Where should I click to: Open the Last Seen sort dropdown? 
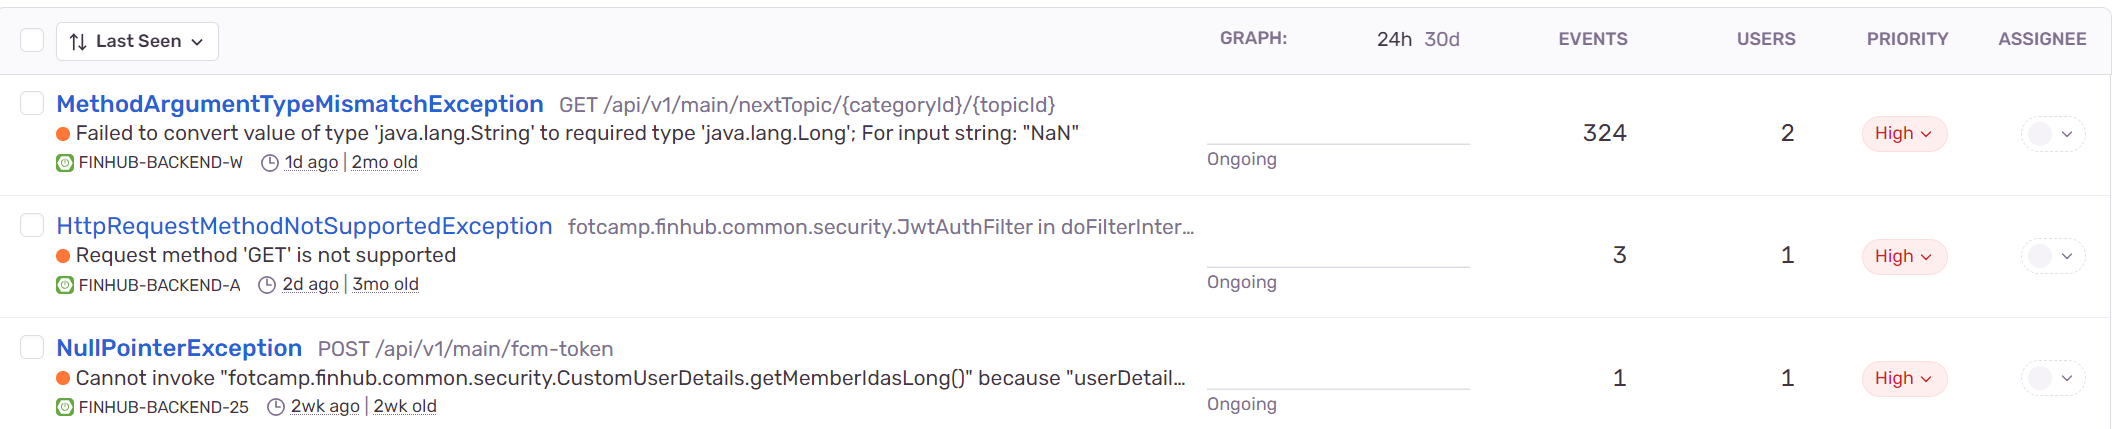pyautogui.click(x=138, y=41)
